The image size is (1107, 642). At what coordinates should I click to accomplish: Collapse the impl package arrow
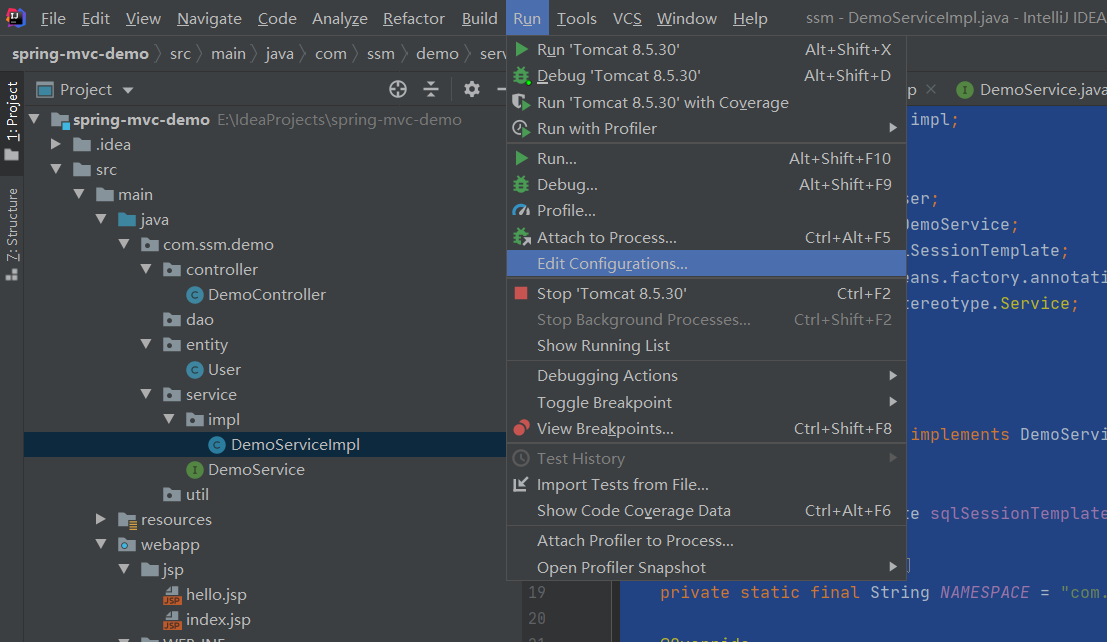(169, 420)
